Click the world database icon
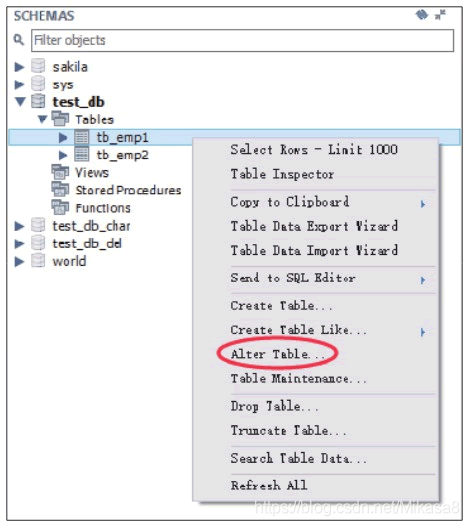The image size is (469, 526). pos(38,261)
